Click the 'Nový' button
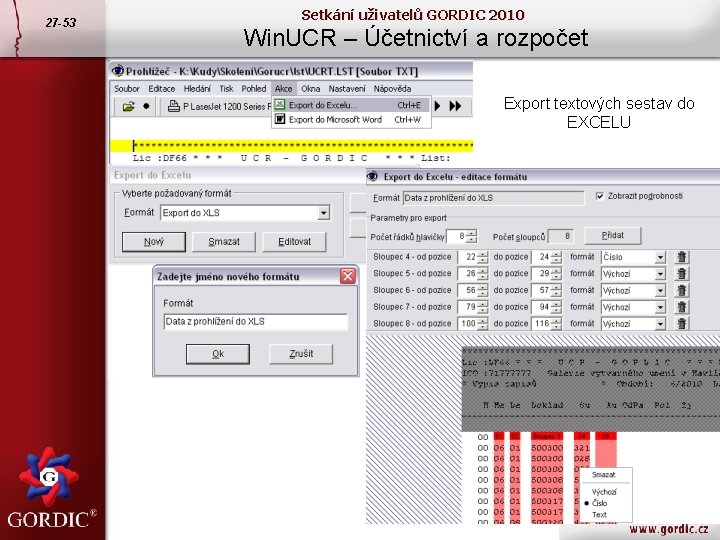This screenshot has width=720, height=540. [x=154, y=242]
